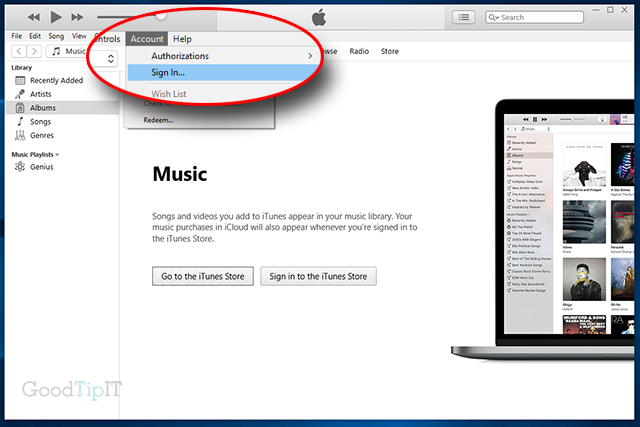Open the File menu
The width and height of the screenshot is (640, 427).
coord(17,36)
